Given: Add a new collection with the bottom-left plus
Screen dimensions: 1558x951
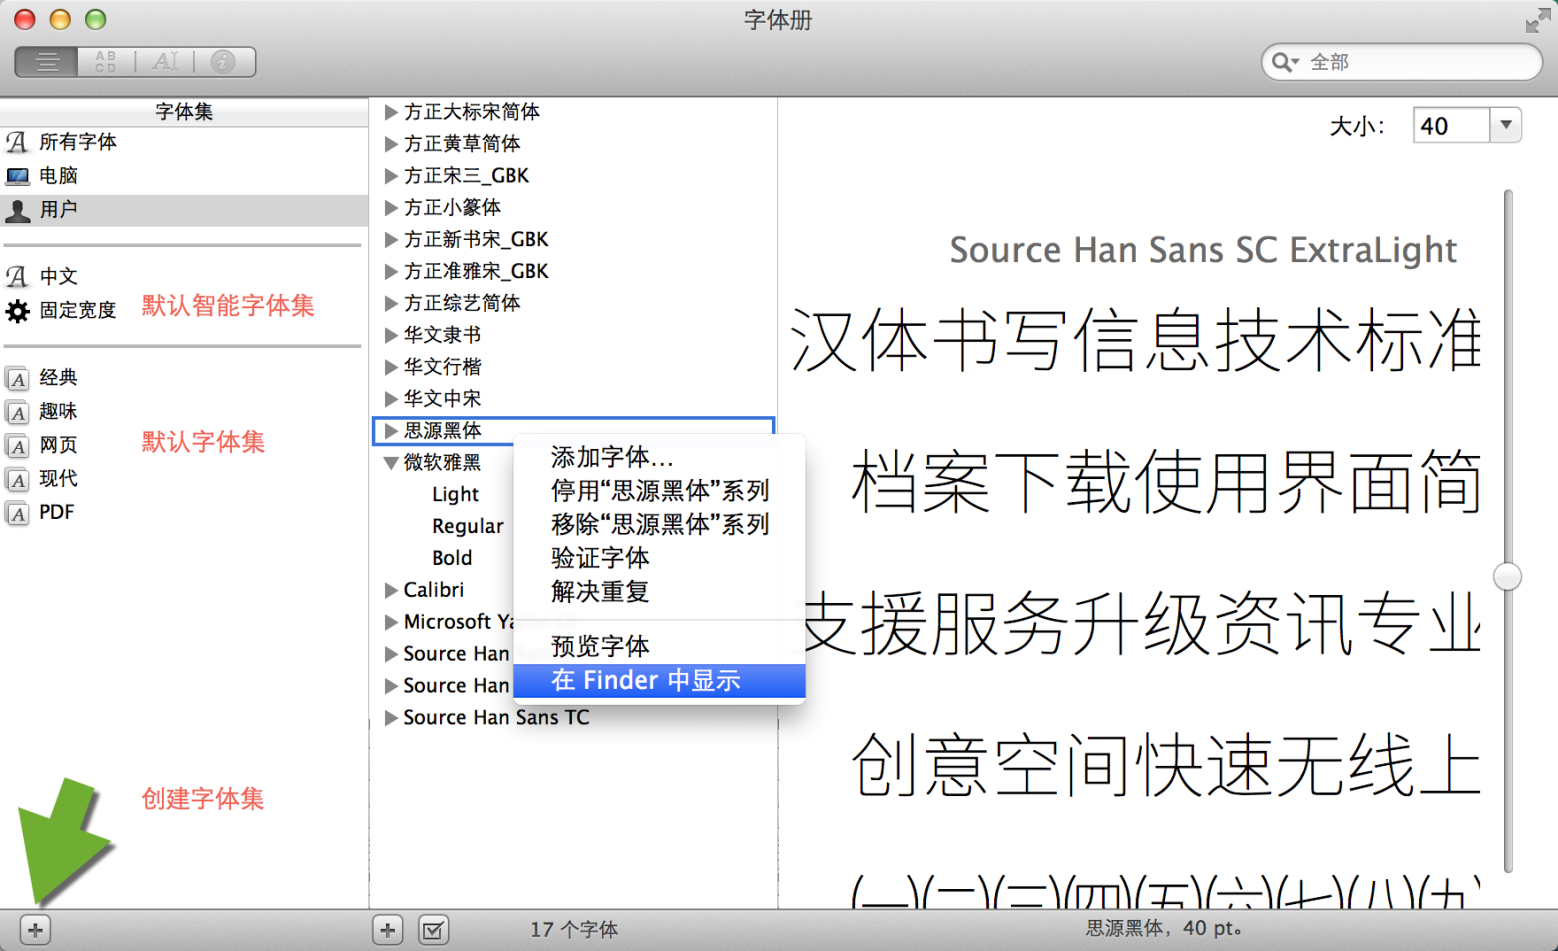Looking at the screenshot, I should click(x=35, y=931).
